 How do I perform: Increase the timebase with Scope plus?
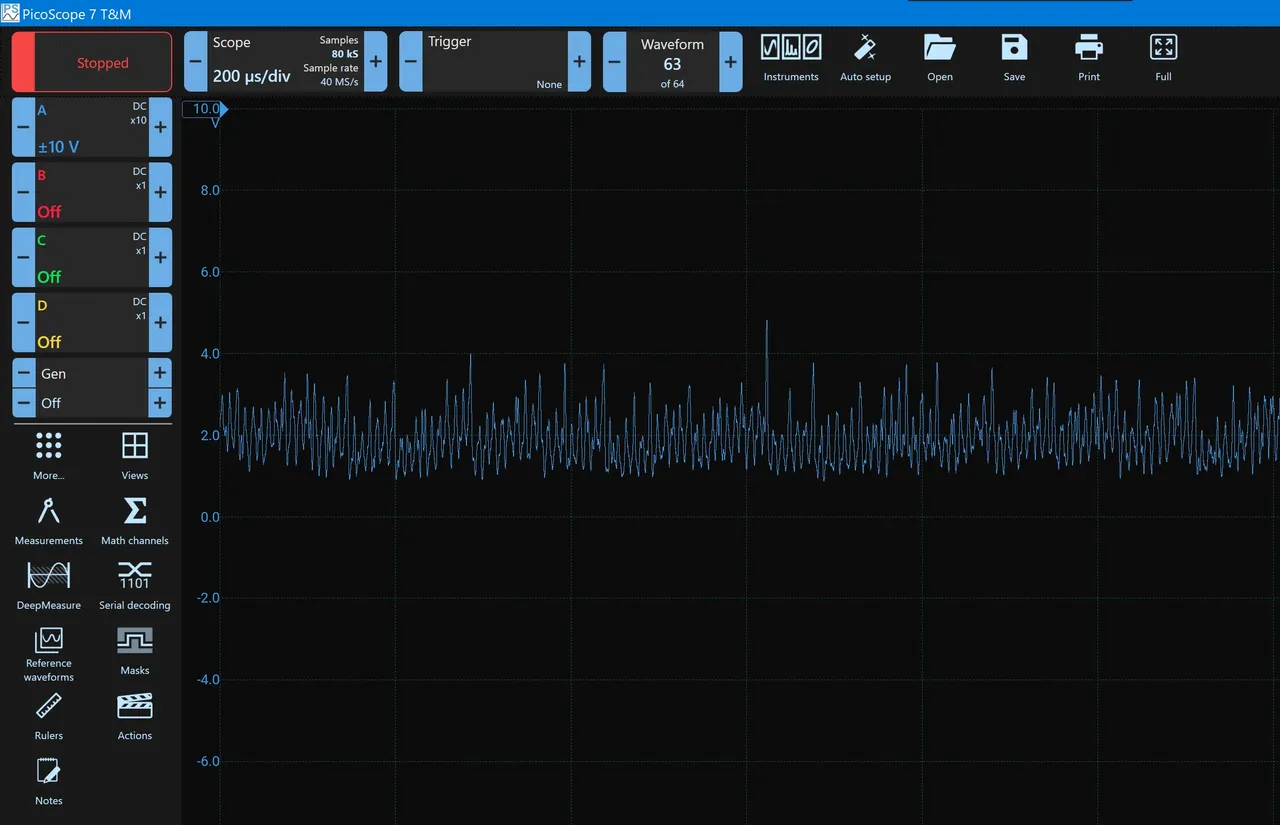pyautogui.click(x=375, y=61)
